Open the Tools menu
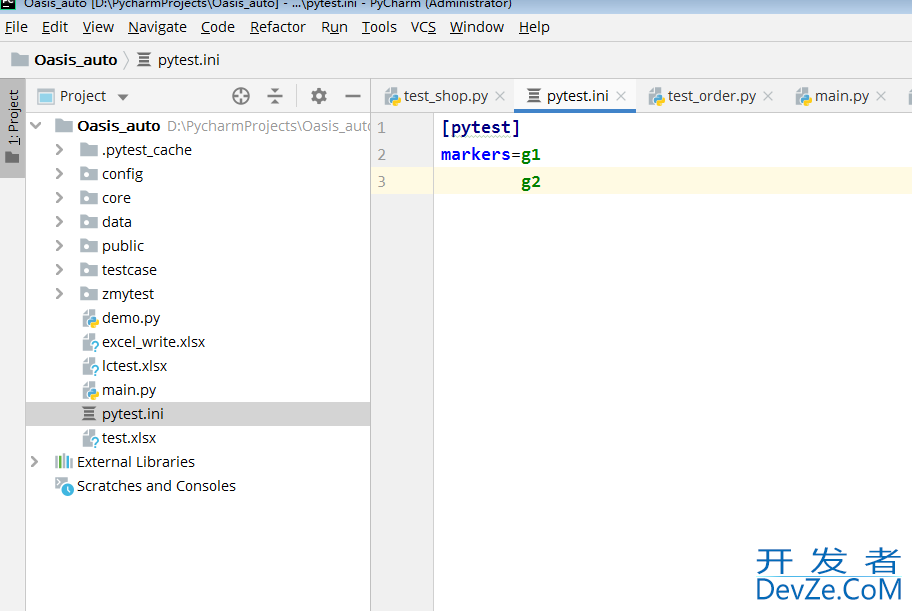Image resolution: width=912 pixels, height=611 pixels. click(x=379, y=27)
